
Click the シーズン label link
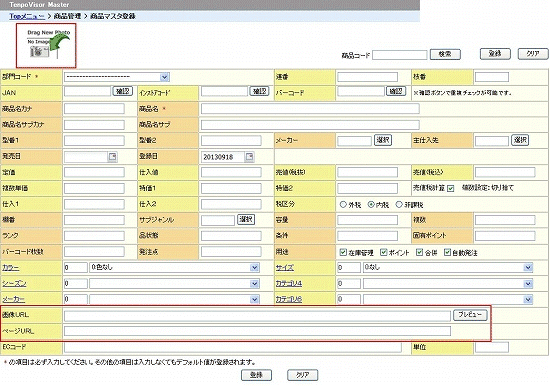(x=14, y=283)
